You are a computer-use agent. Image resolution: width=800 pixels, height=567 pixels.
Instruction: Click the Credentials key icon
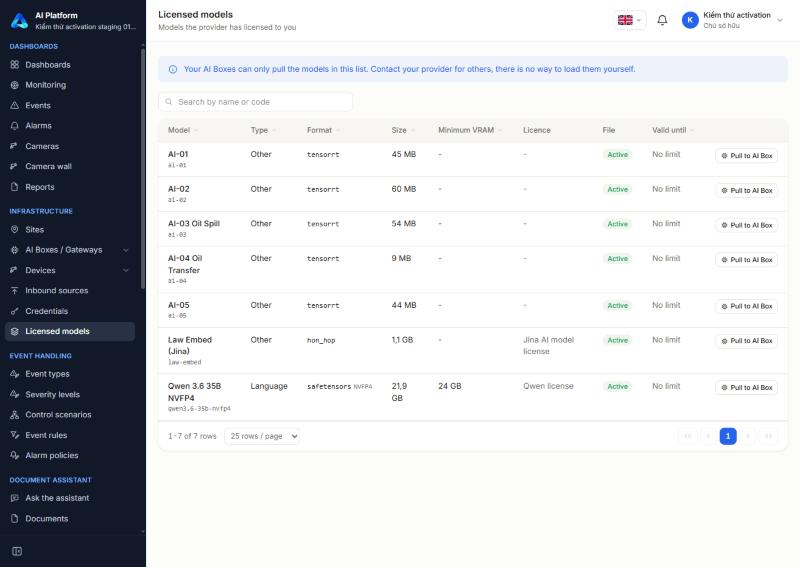(x=14, y=311)
